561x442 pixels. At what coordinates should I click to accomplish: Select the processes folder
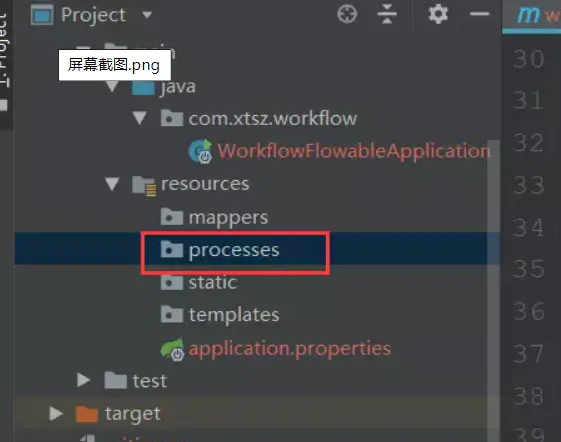[234, 249]
